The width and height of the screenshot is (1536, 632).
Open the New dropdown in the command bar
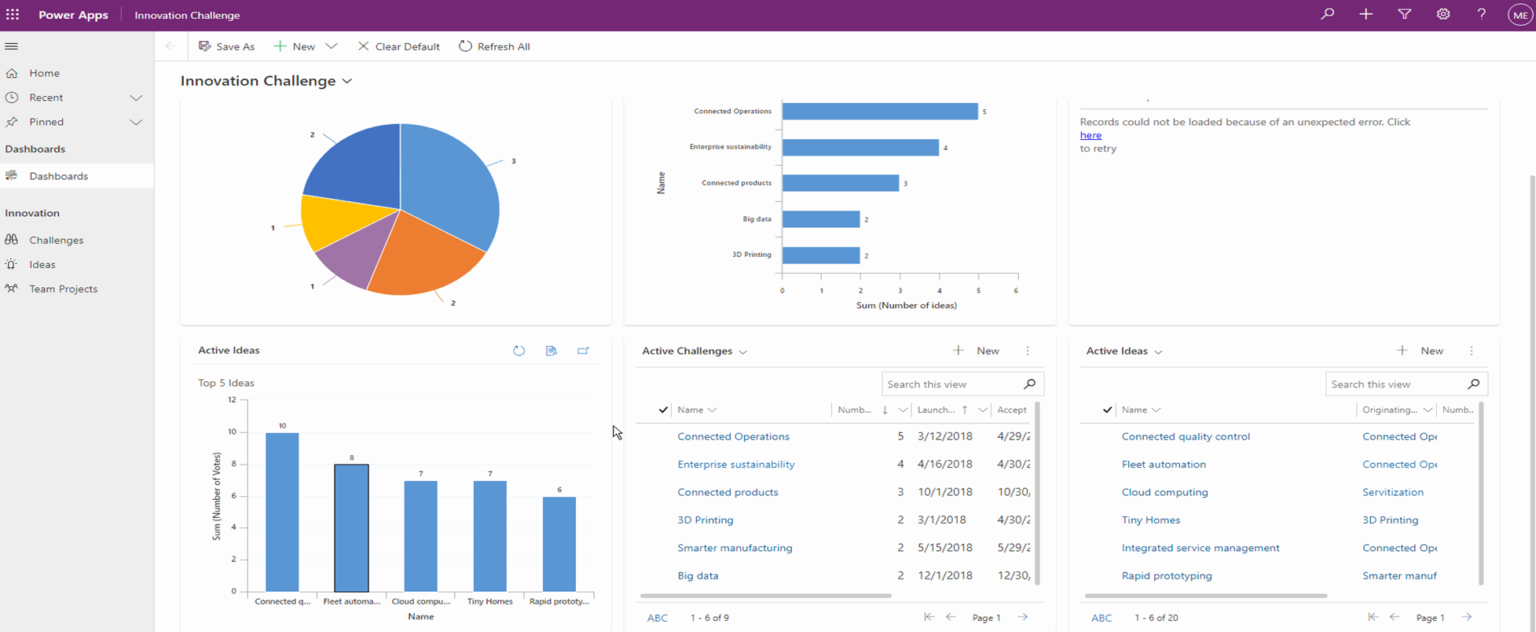(331, 46)
